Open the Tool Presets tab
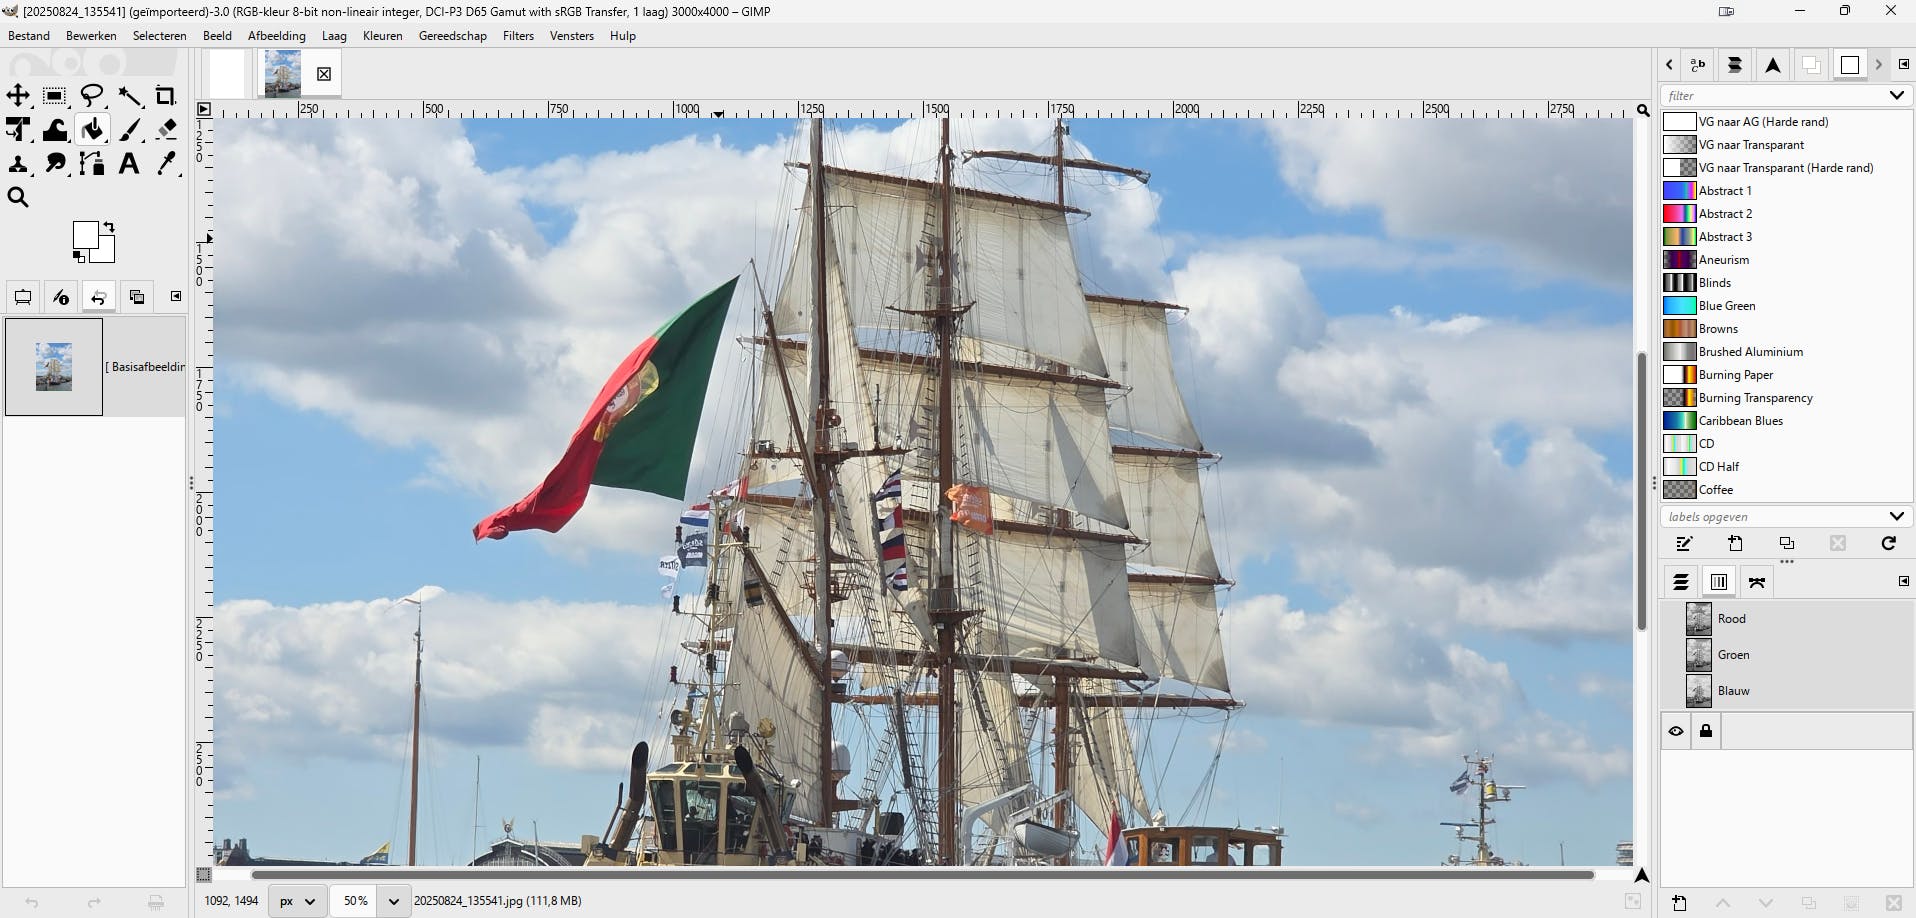 pyautogui.click(x=1735, y=65)
